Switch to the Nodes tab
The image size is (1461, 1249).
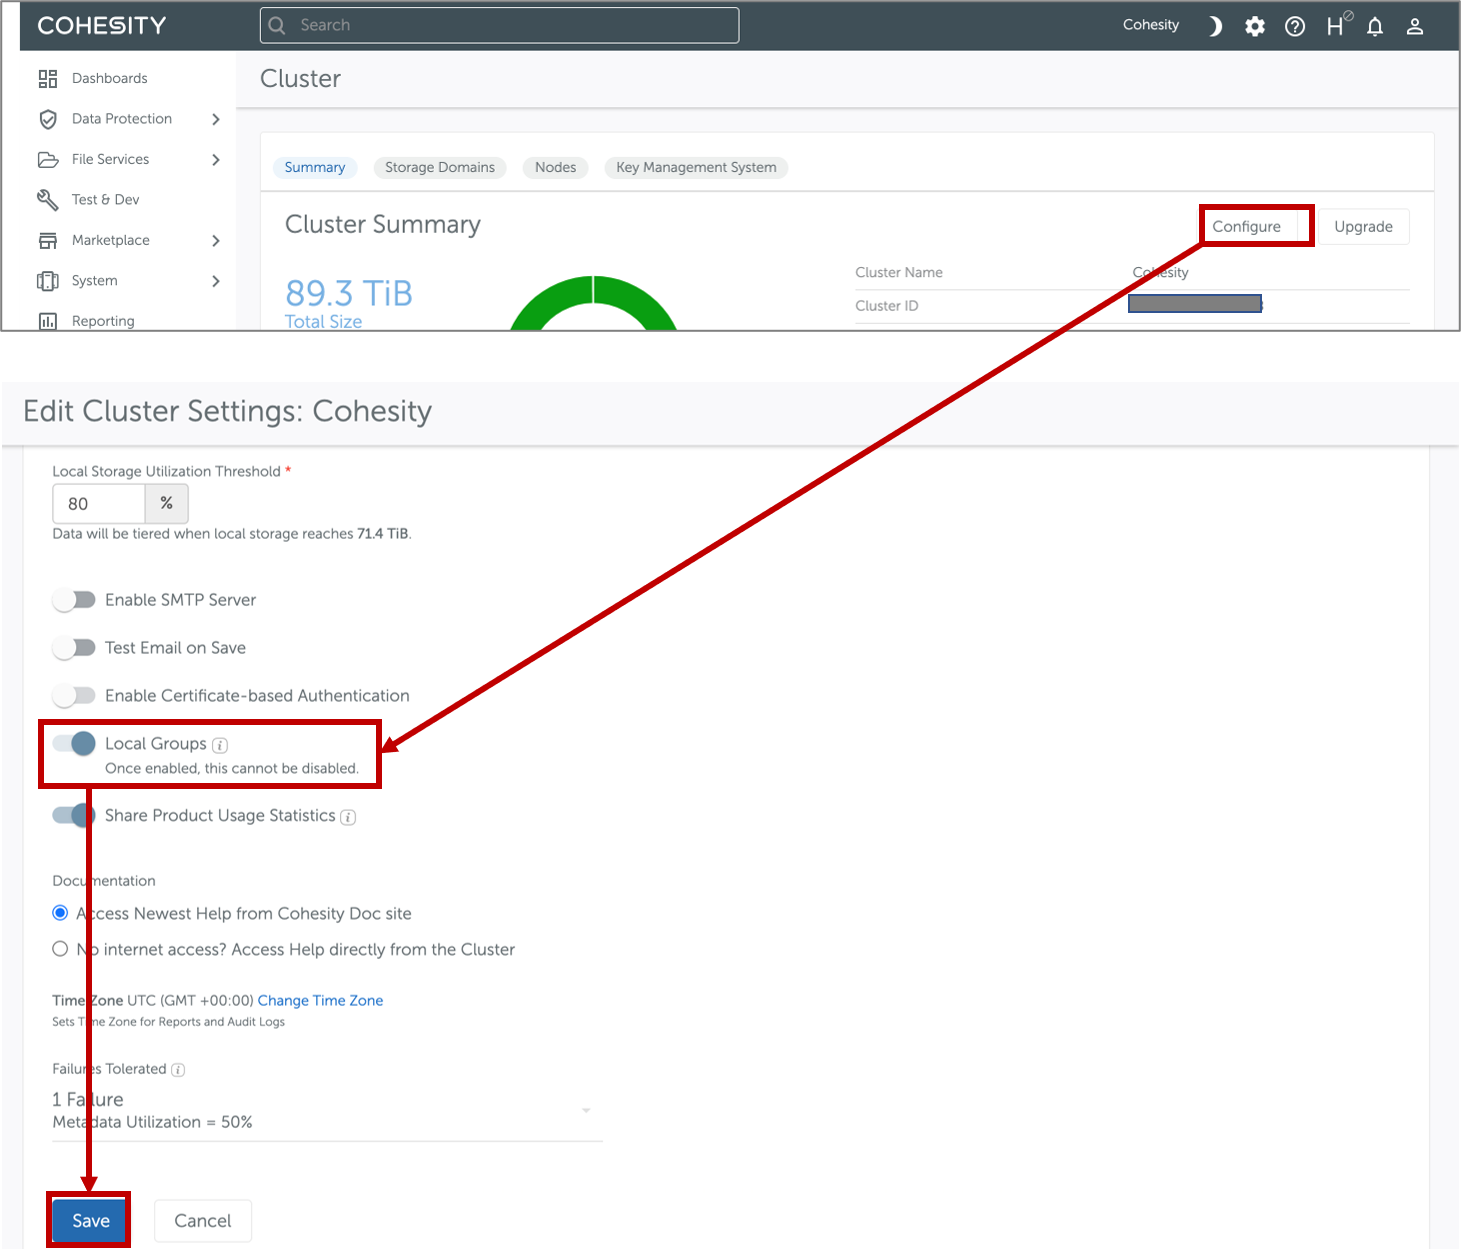555,167
